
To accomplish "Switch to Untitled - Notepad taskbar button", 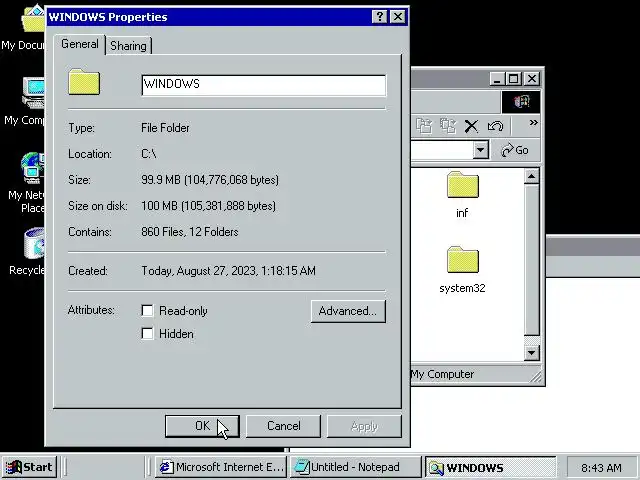I will [355, 467].
